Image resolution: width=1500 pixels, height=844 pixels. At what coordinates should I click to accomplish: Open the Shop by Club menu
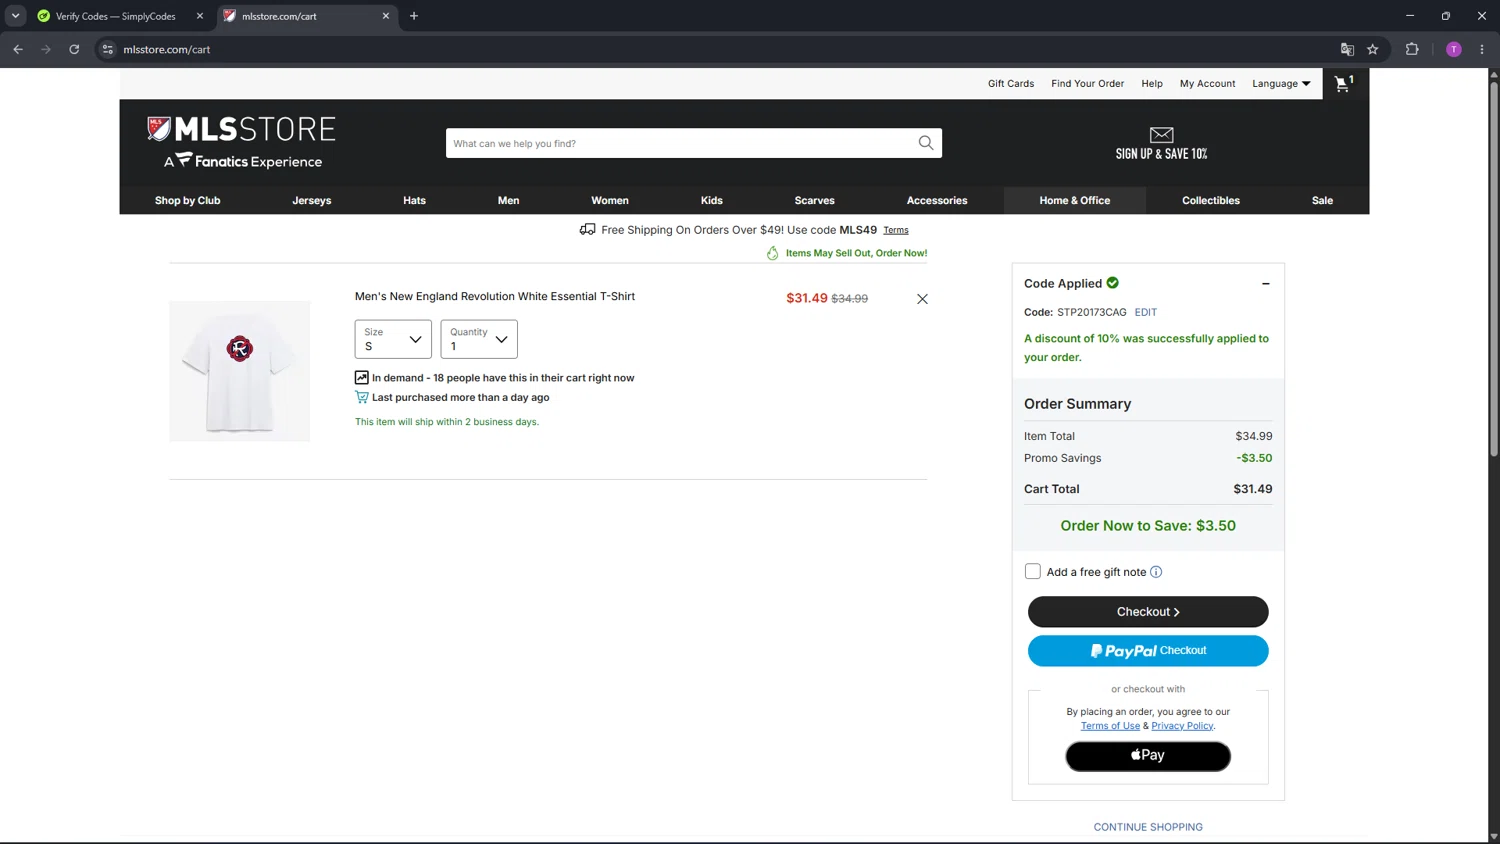(x=187, y=200)
